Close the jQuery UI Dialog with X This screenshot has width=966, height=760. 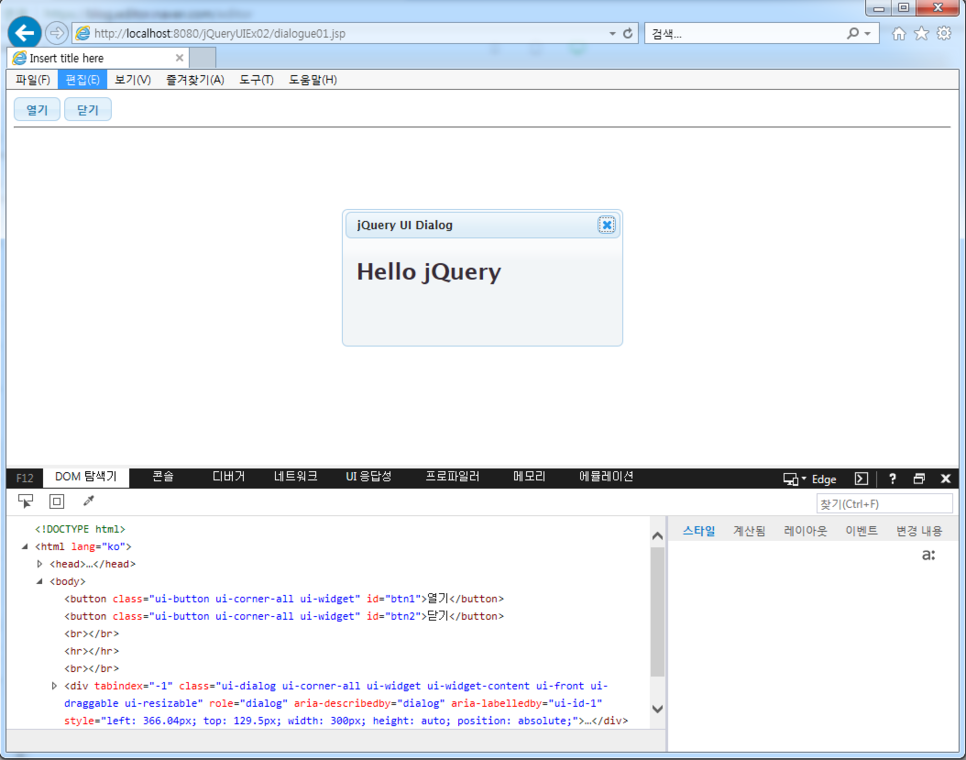pos(606,225)
